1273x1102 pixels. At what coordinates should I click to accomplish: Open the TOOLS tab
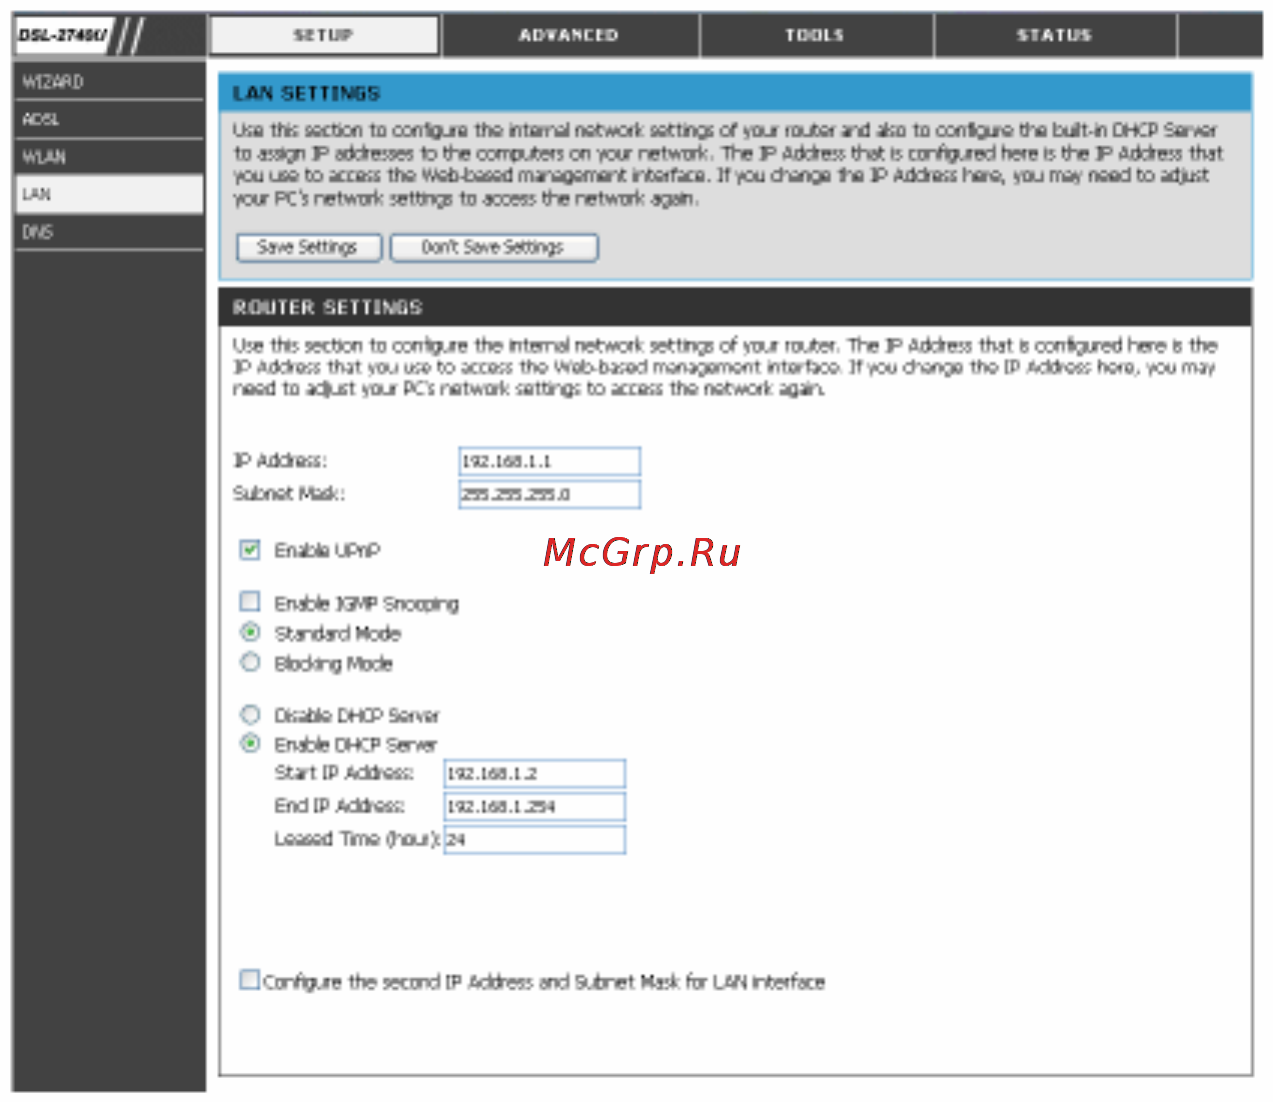[x=816, y=35]
